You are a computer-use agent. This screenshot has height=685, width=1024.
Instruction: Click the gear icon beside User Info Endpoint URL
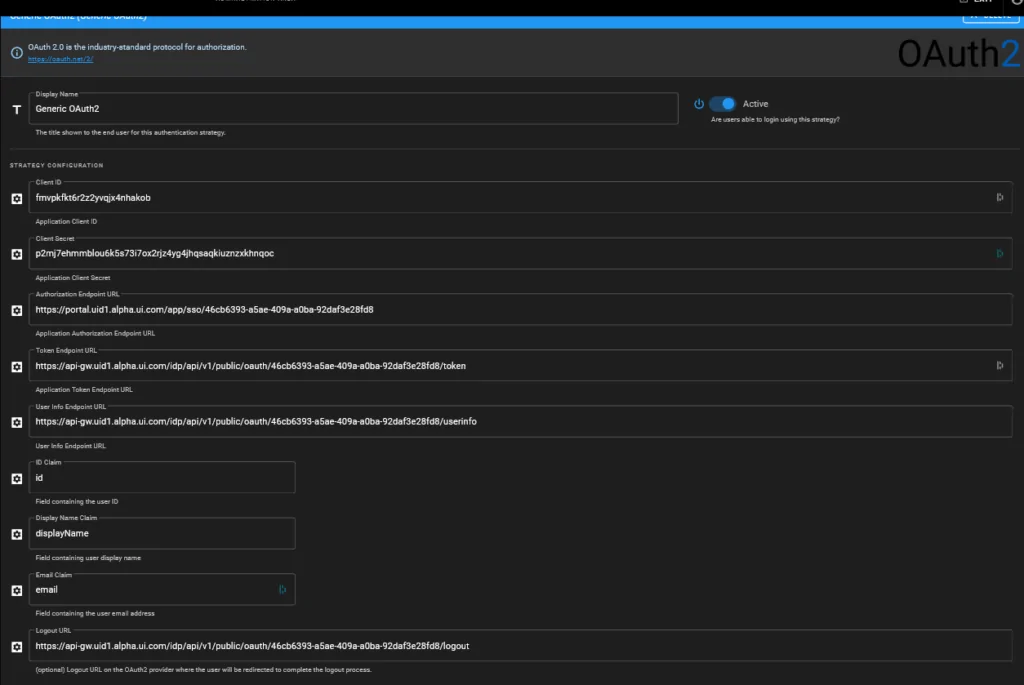(x=17, y=422)
